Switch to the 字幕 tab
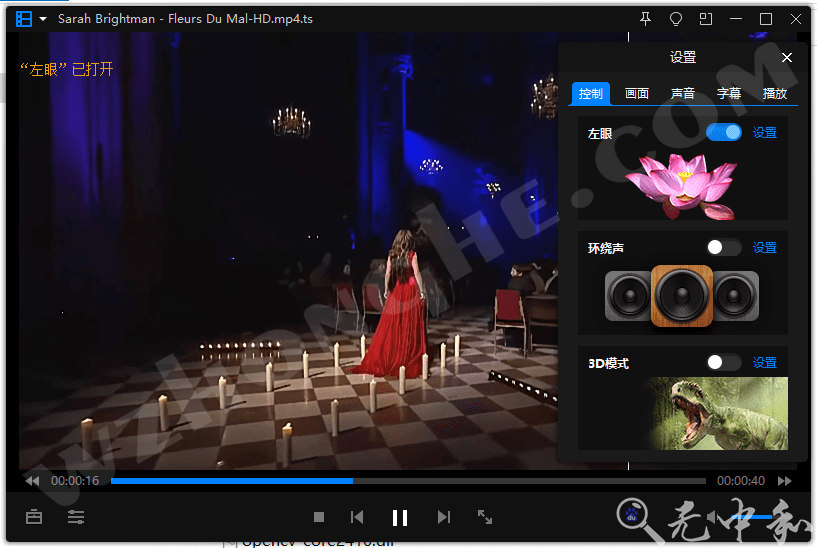Image resolution: width=817 pixels, height=548 pixels. (729, 94)
